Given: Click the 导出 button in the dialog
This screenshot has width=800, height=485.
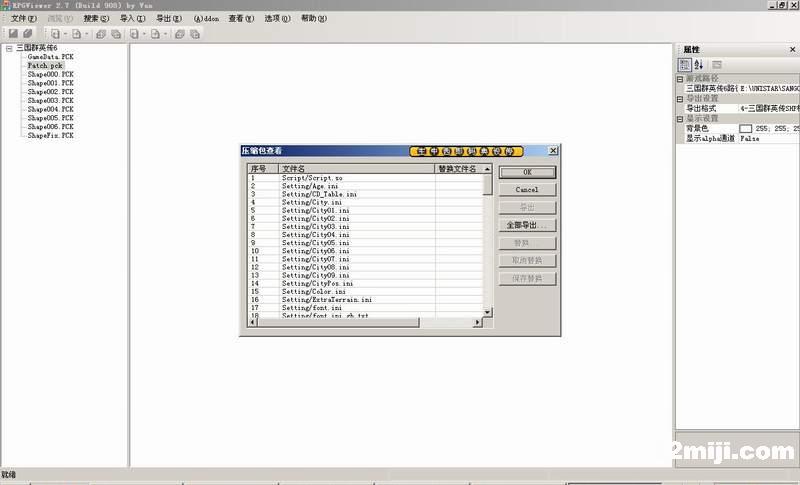Looking at the screenshot, I should (528, 208).
